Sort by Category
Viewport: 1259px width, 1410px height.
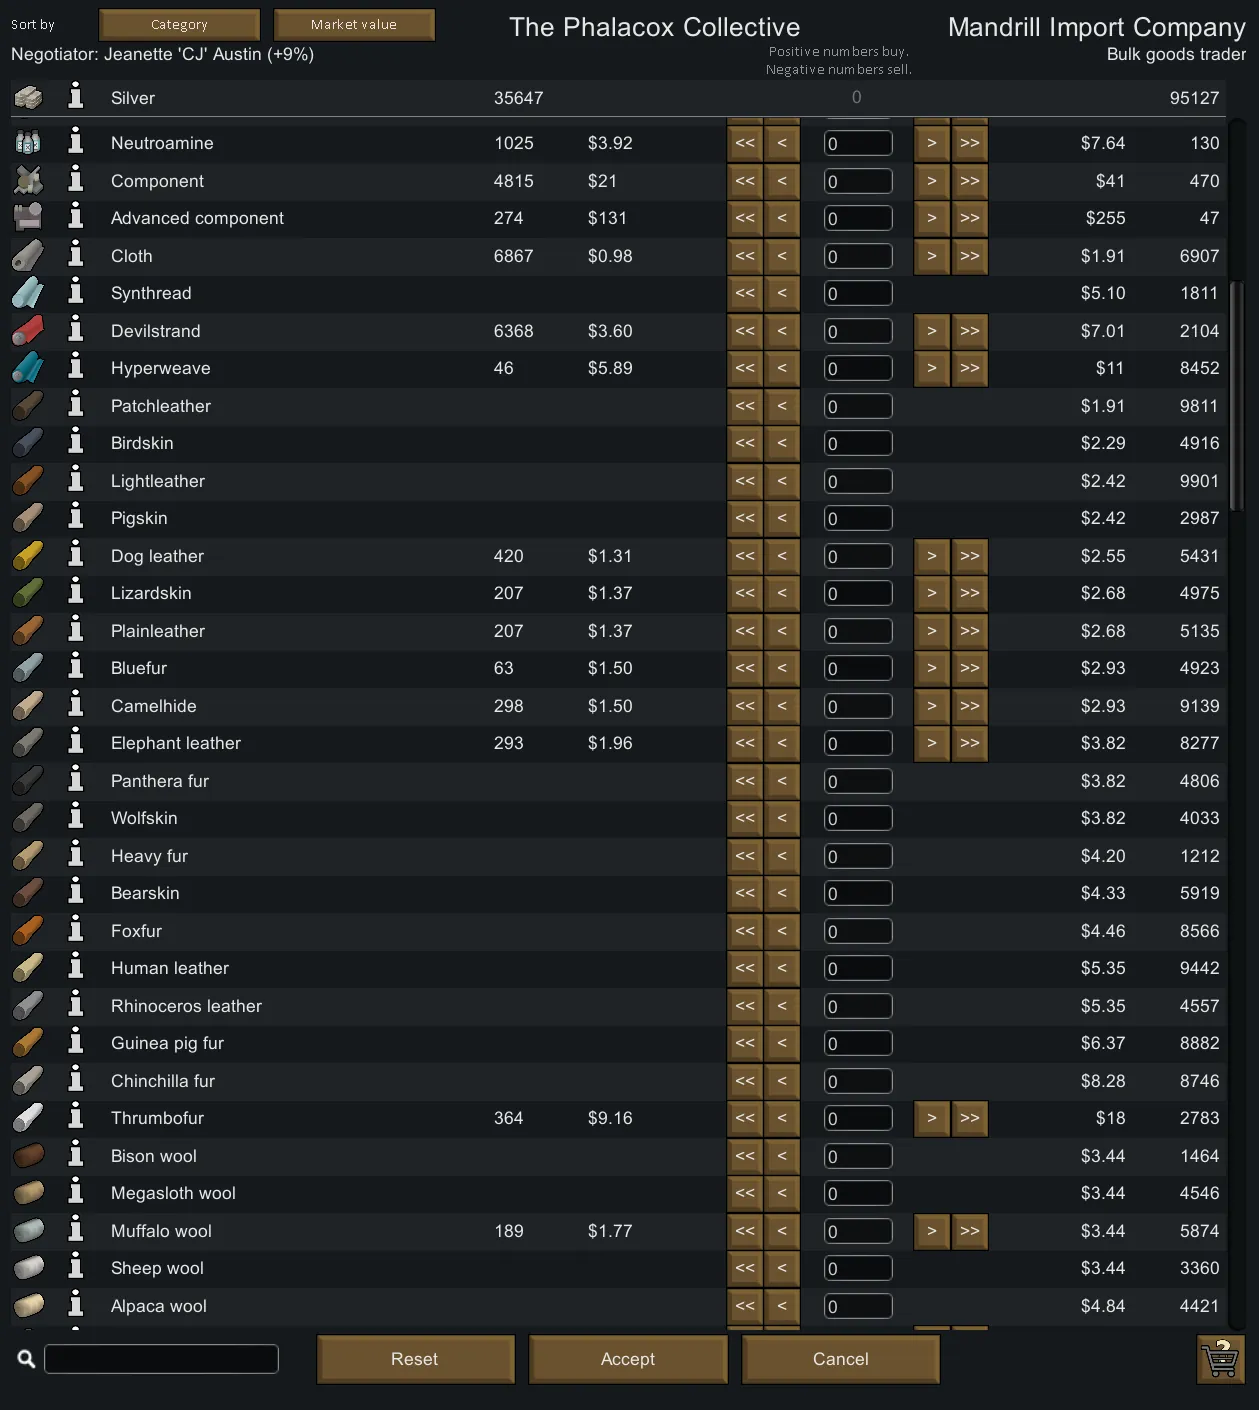click(179, 24)
